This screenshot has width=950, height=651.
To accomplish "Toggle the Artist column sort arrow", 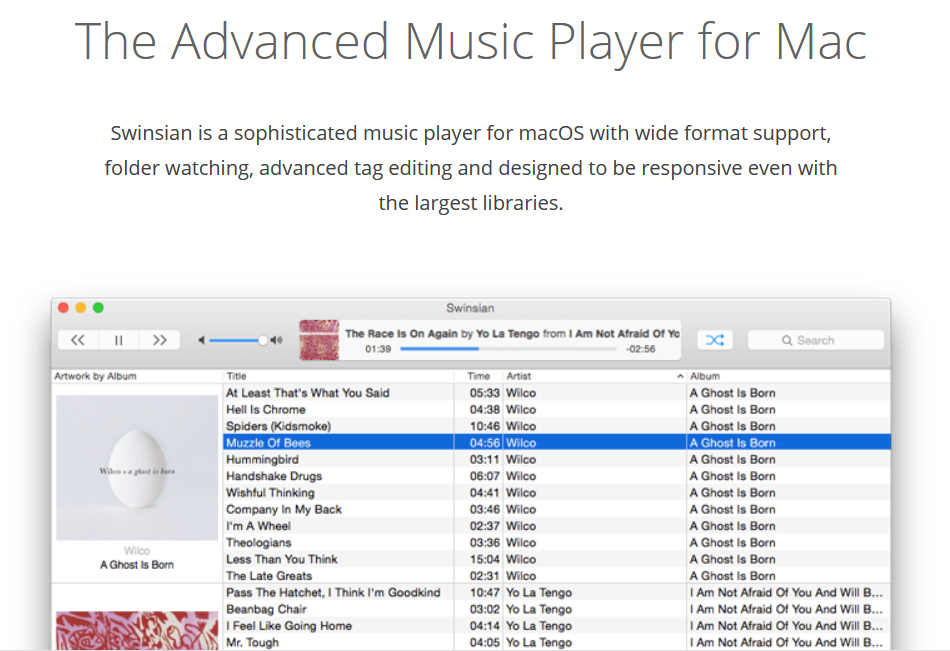I will (x=680, y=376).
